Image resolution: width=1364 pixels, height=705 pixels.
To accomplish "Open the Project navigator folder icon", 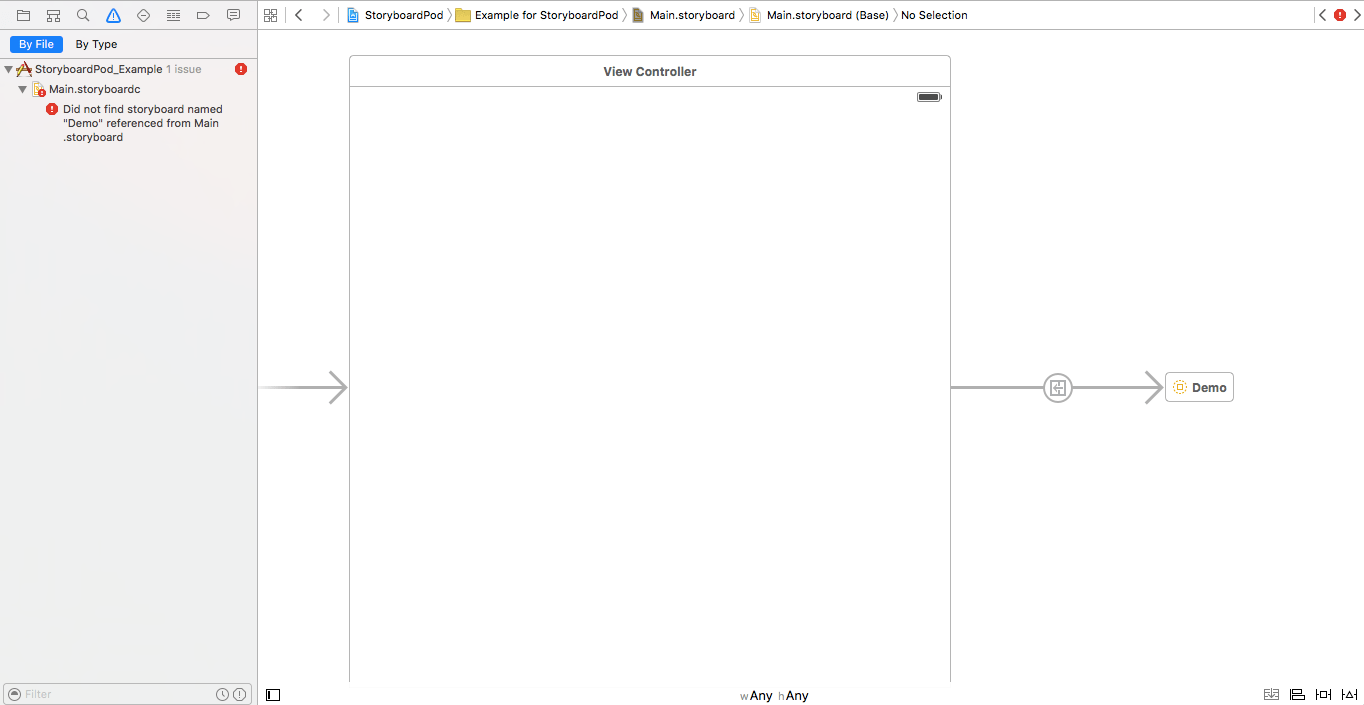I will pos(23,15).
